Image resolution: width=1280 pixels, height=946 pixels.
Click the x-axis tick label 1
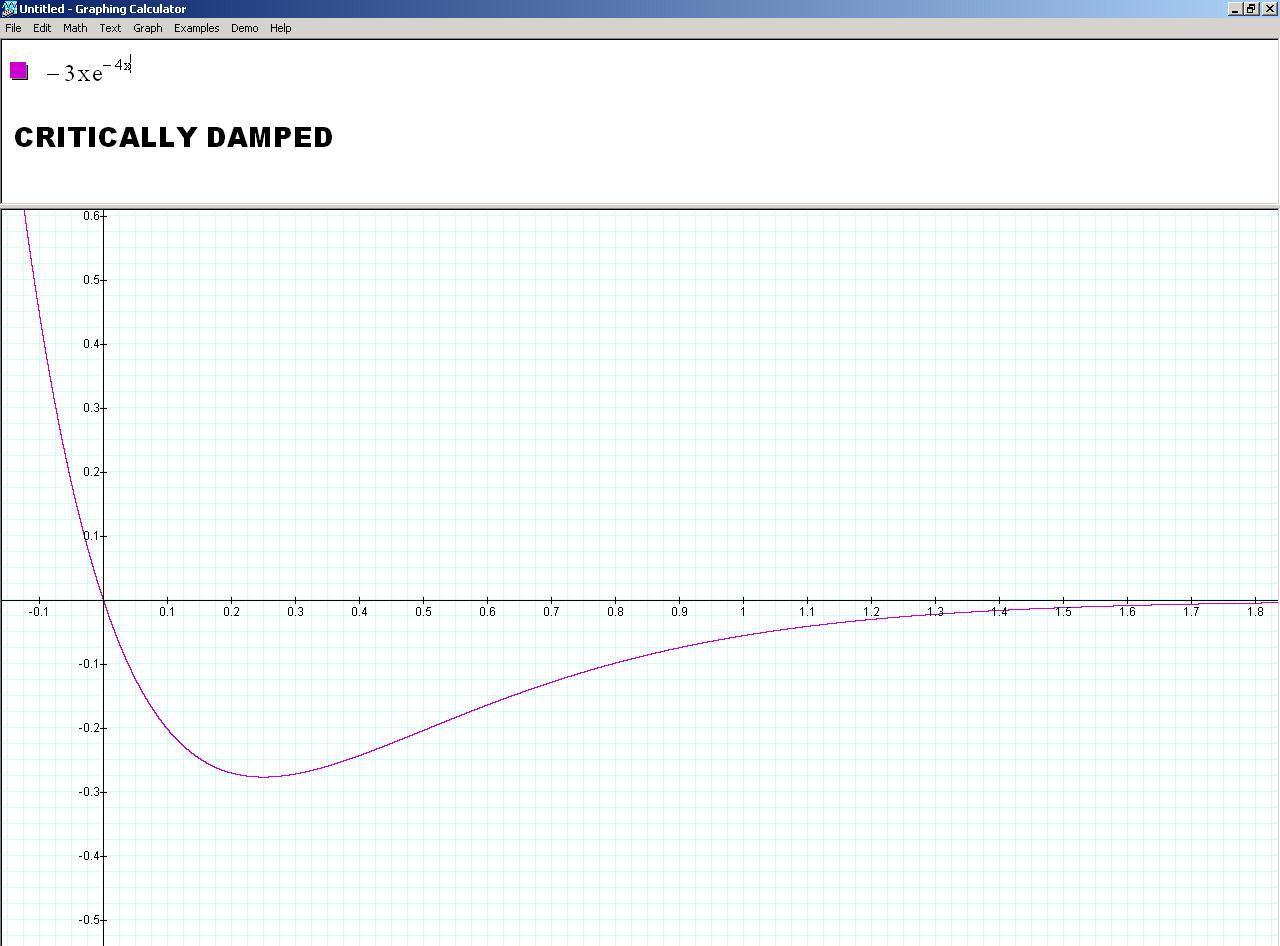[743, 612]
